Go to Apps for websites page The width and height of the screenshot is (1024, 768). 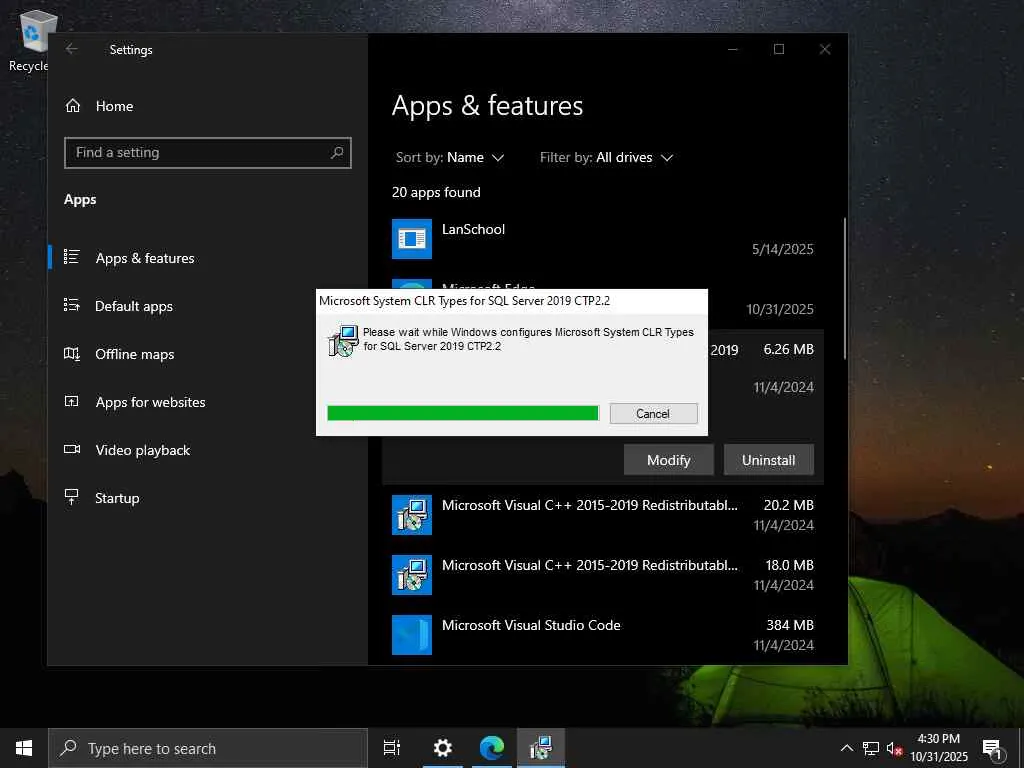[150, 402]
